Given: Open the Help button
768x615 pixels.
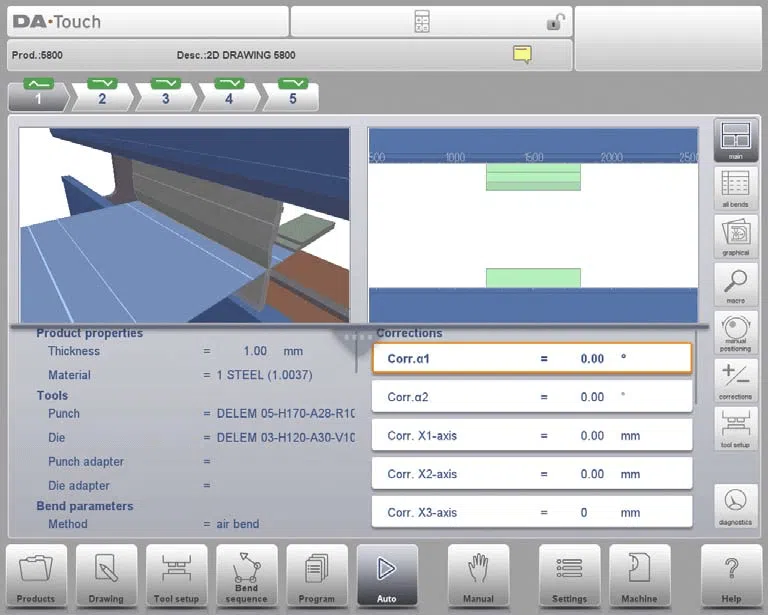Looking at the screenshot, I should click(x=731, y=576).
